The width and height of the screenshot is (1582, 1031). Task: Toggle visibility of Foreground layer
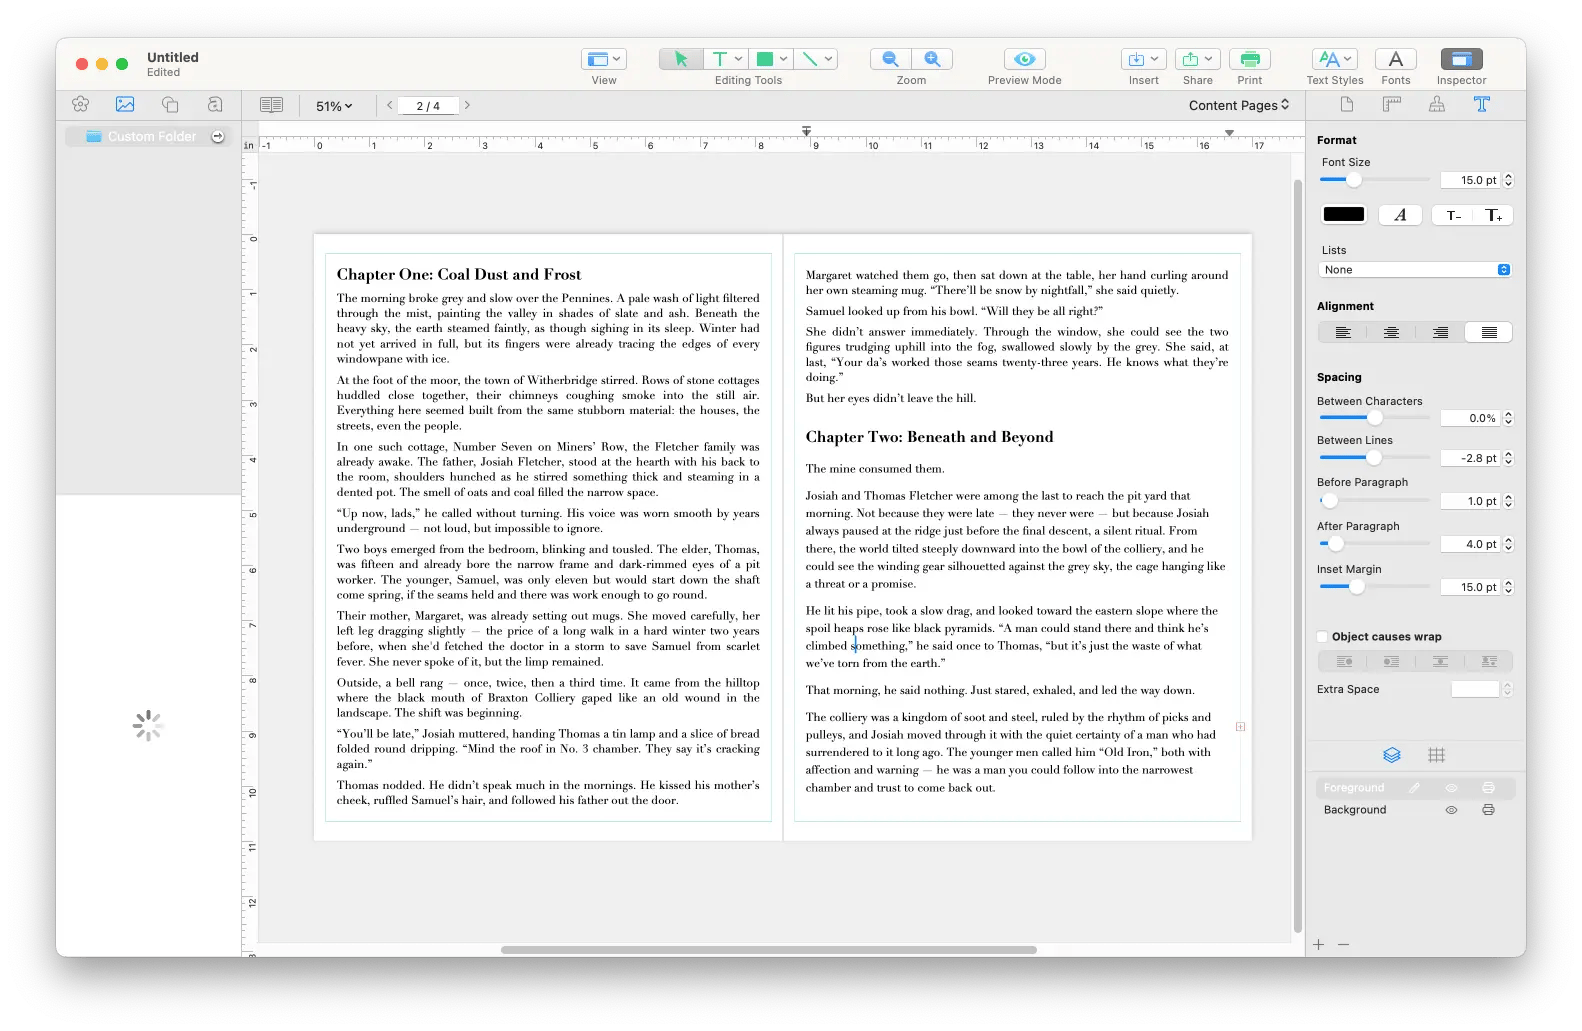click(1451, 788)
